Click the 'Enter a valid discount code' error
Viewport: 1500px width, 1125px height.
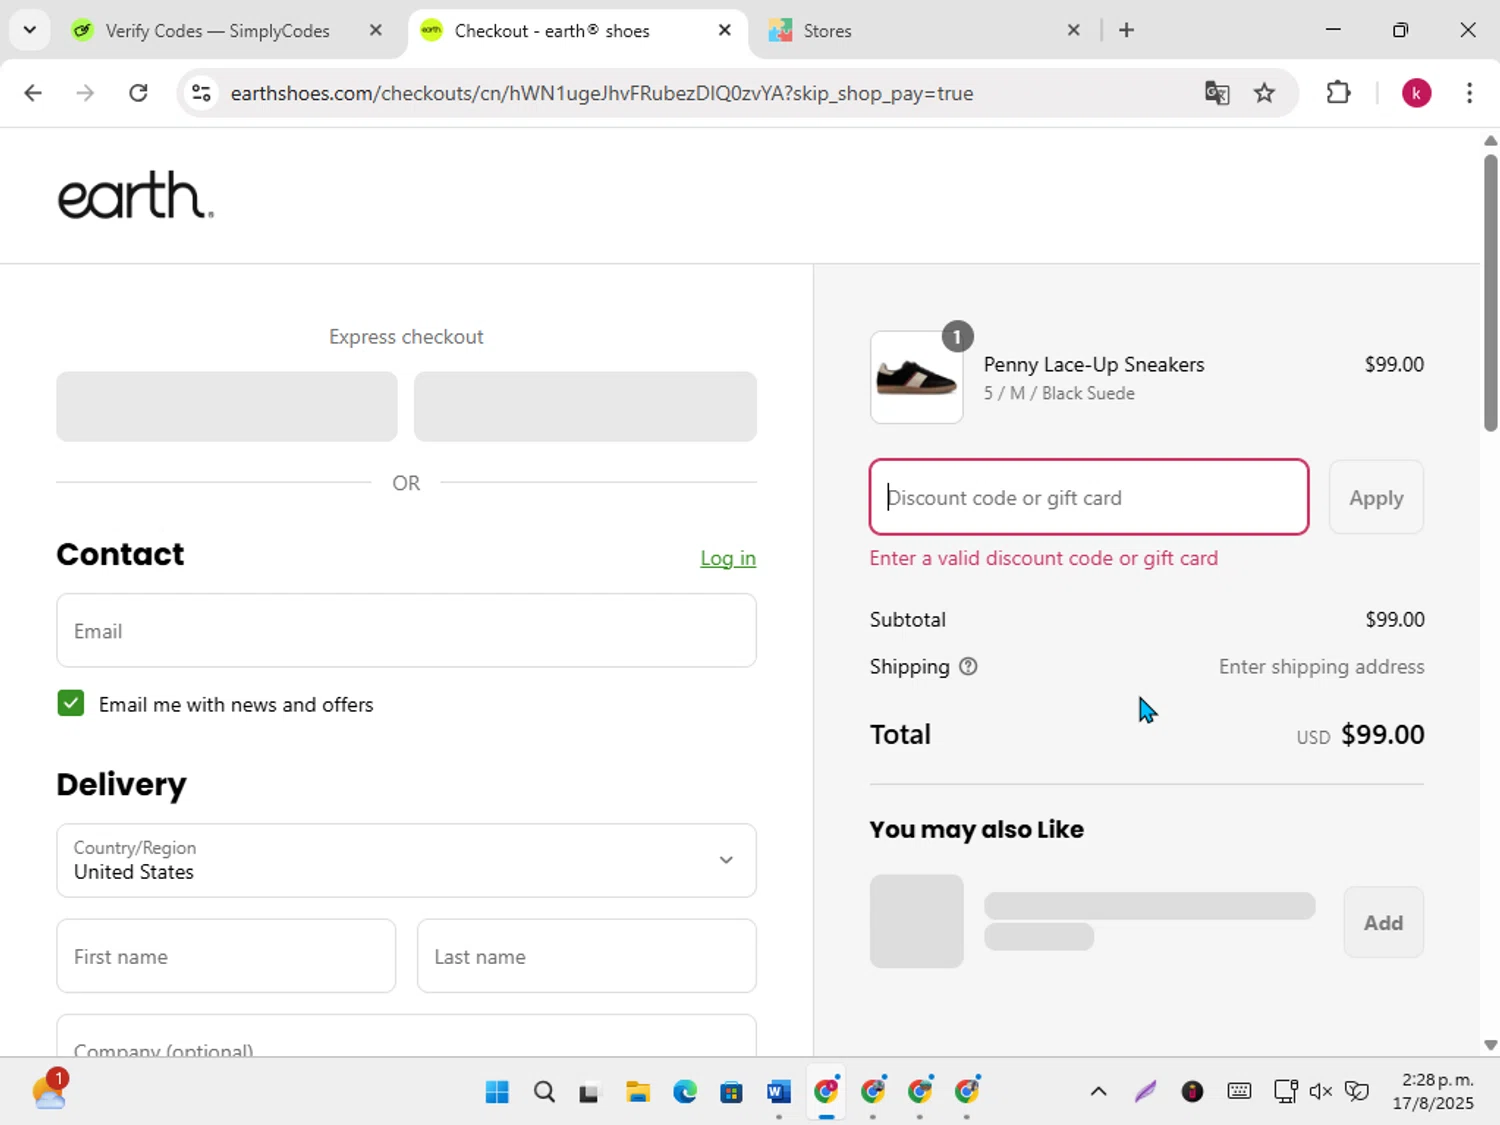pyautogui.click(x=1044, y=558)
